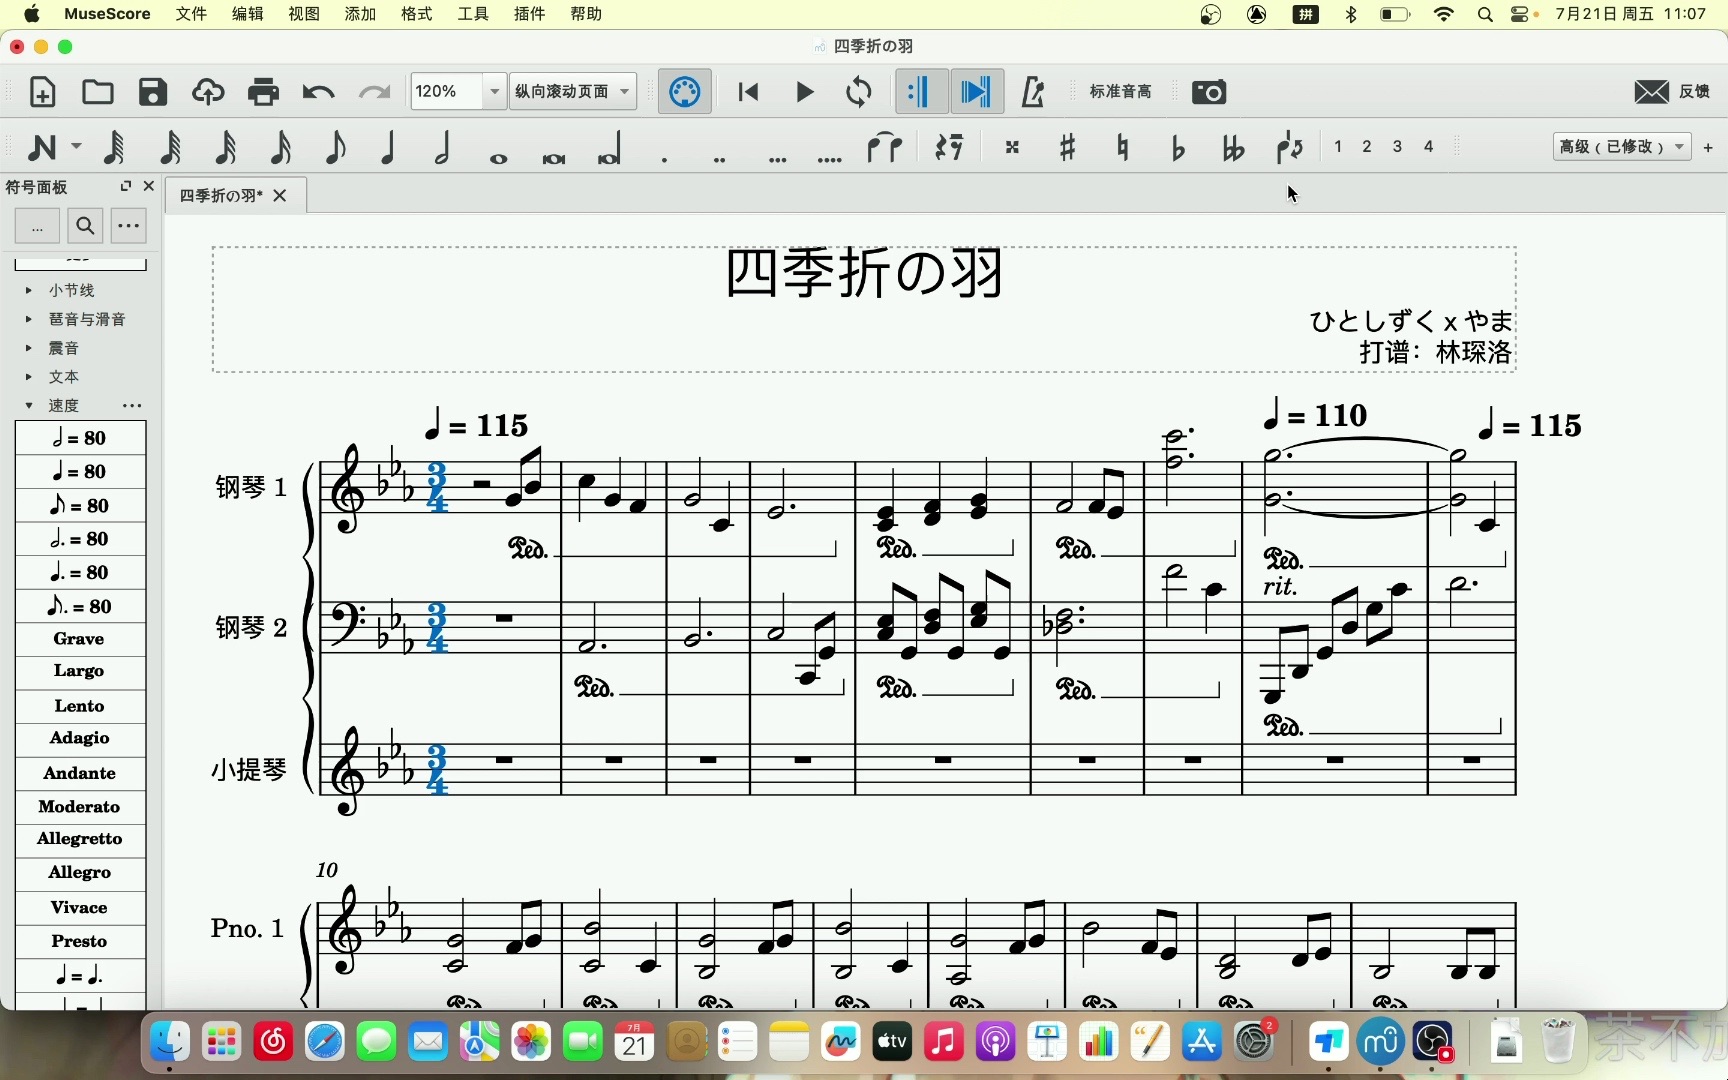Toggle the metronome
This screenshot has width=1728, height=1080.
pyautogui.click(x=1033, y=92)
